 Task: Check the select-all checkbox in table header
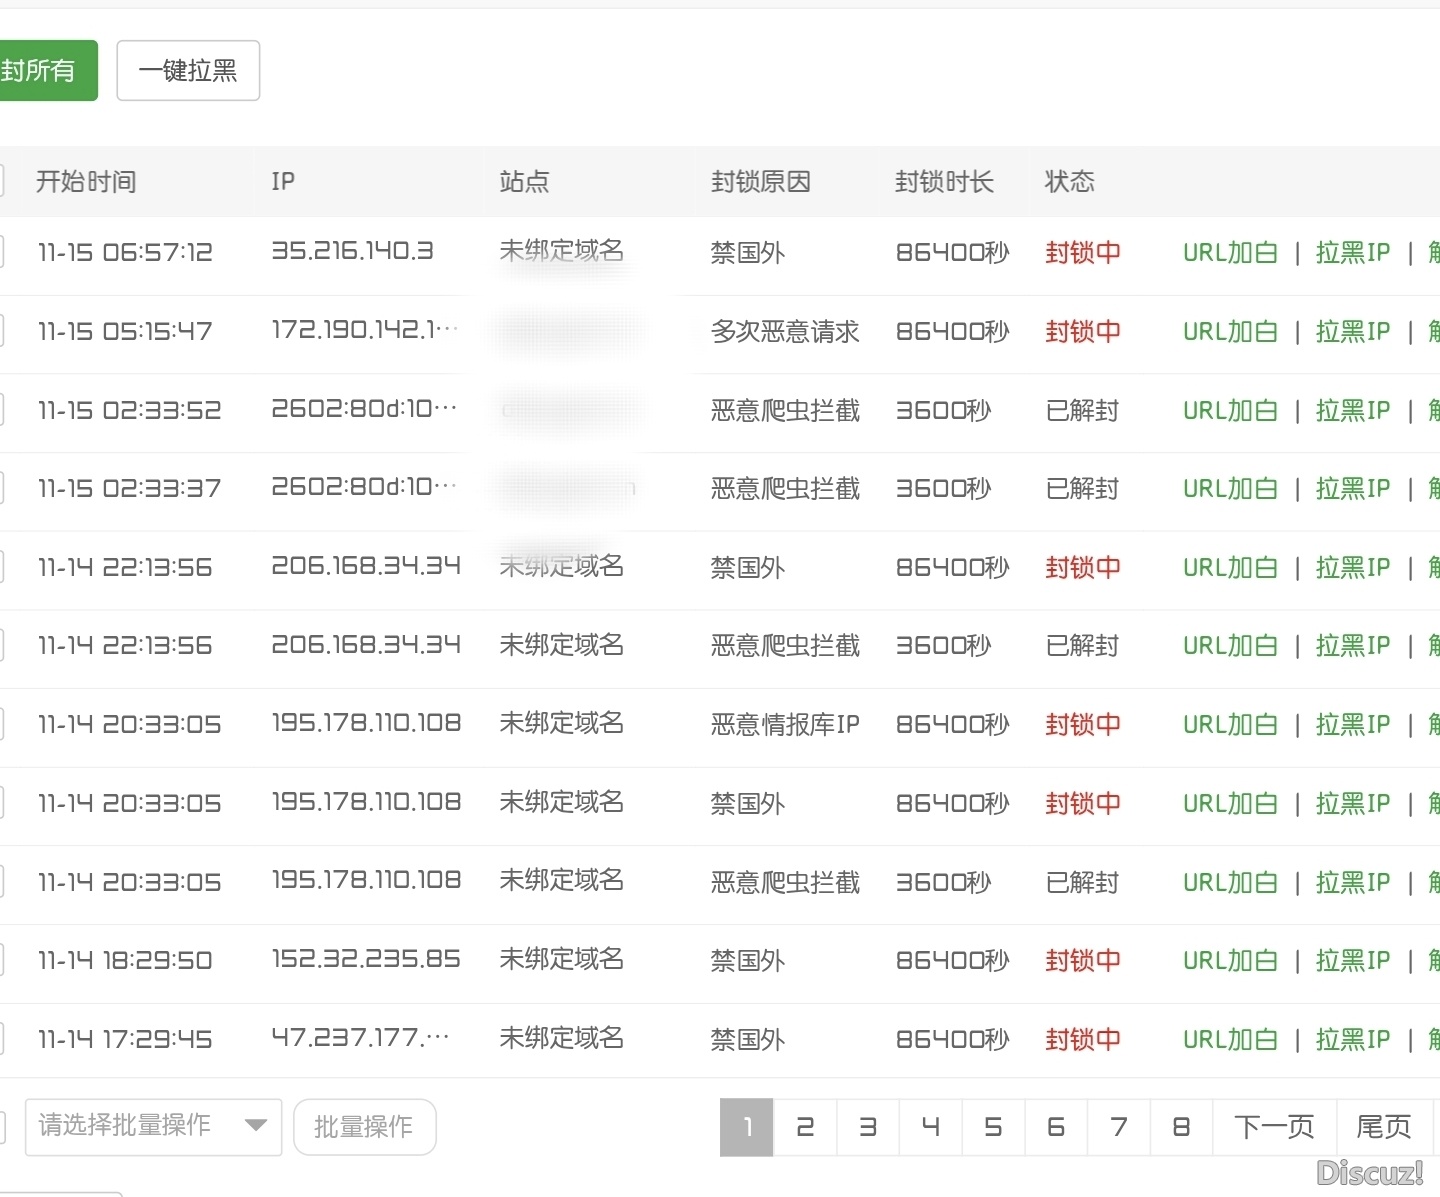click(4, 181)
